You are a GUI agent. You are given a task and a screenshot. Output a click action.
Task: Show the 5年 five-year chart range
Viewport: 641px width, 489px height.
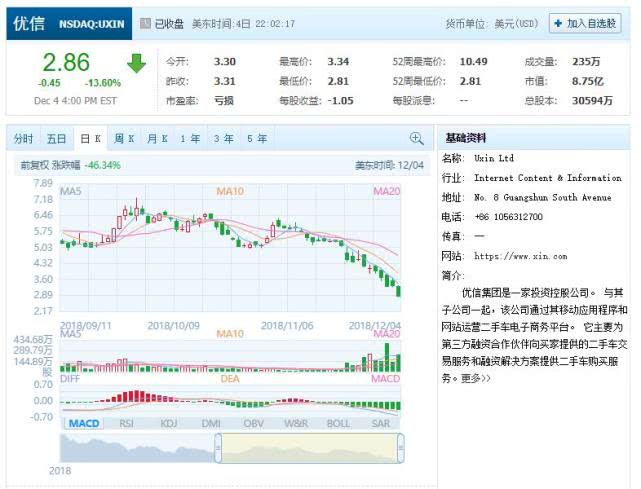pos(256,139)
